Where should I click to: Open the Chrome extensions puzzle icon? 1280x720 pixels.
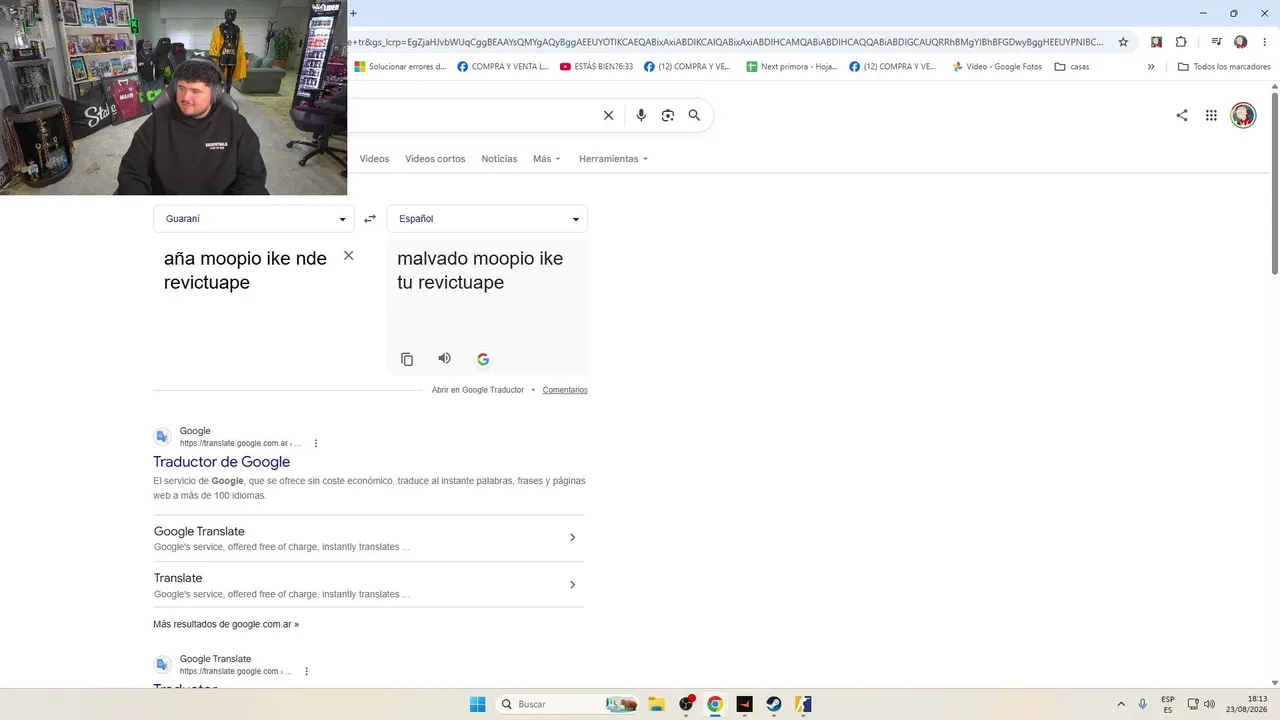point(1181,42)
